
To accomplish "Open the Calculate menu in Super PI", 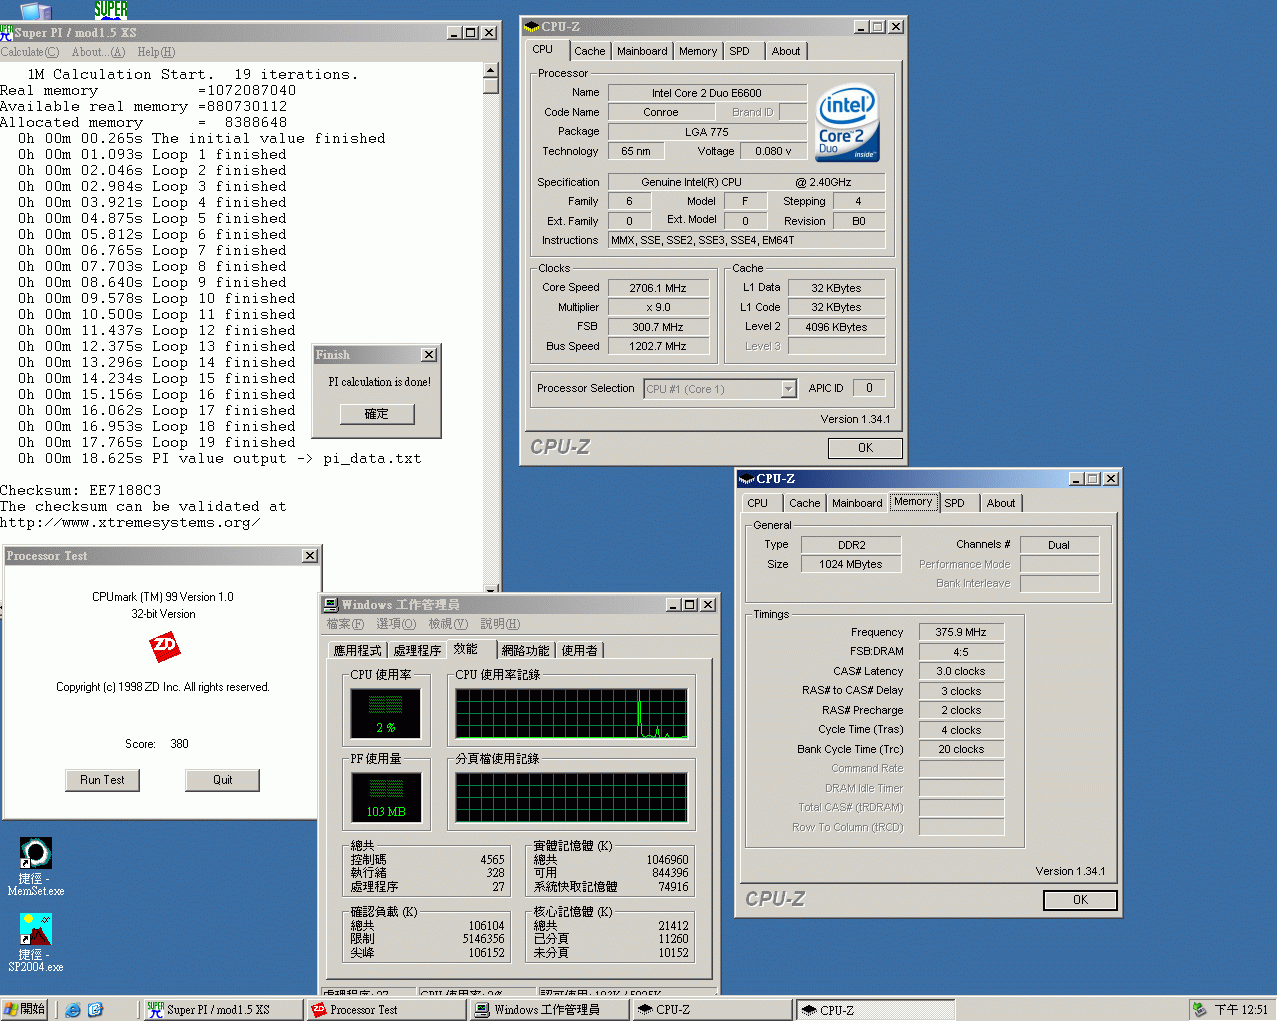I will [30, 52].
